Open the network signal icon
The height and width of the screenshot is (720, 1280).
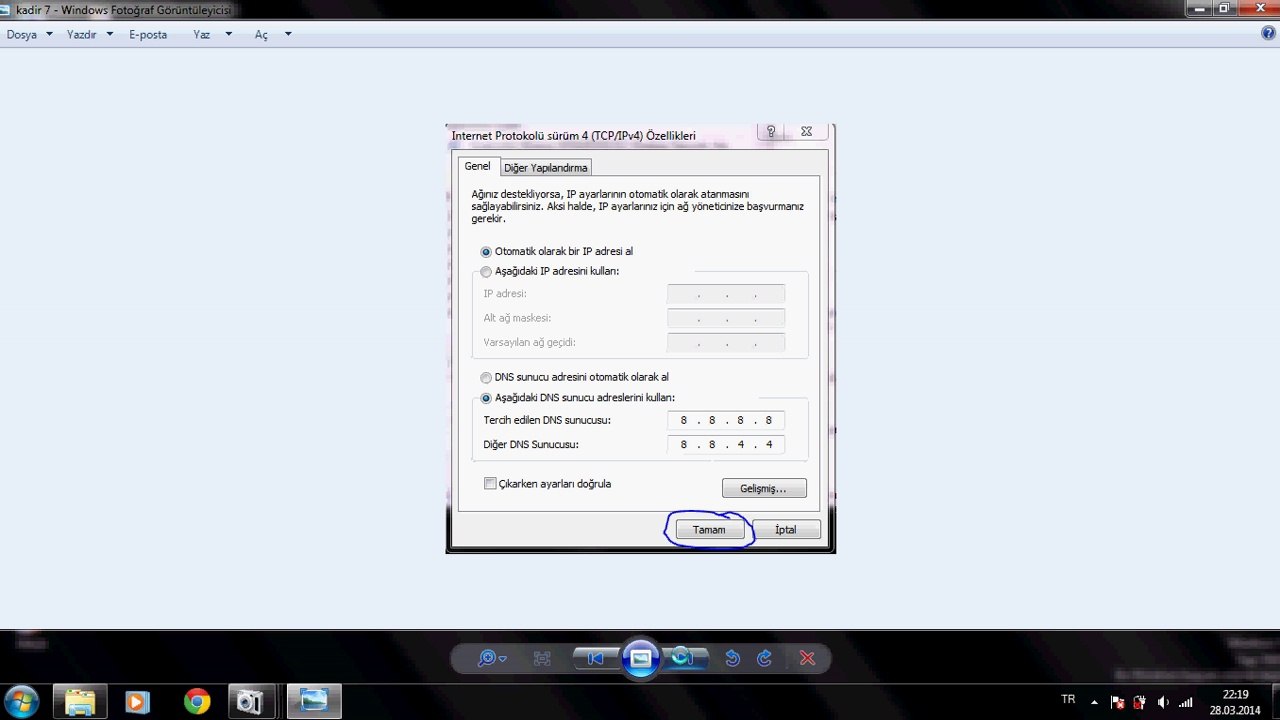click(x=1188, y=702)
